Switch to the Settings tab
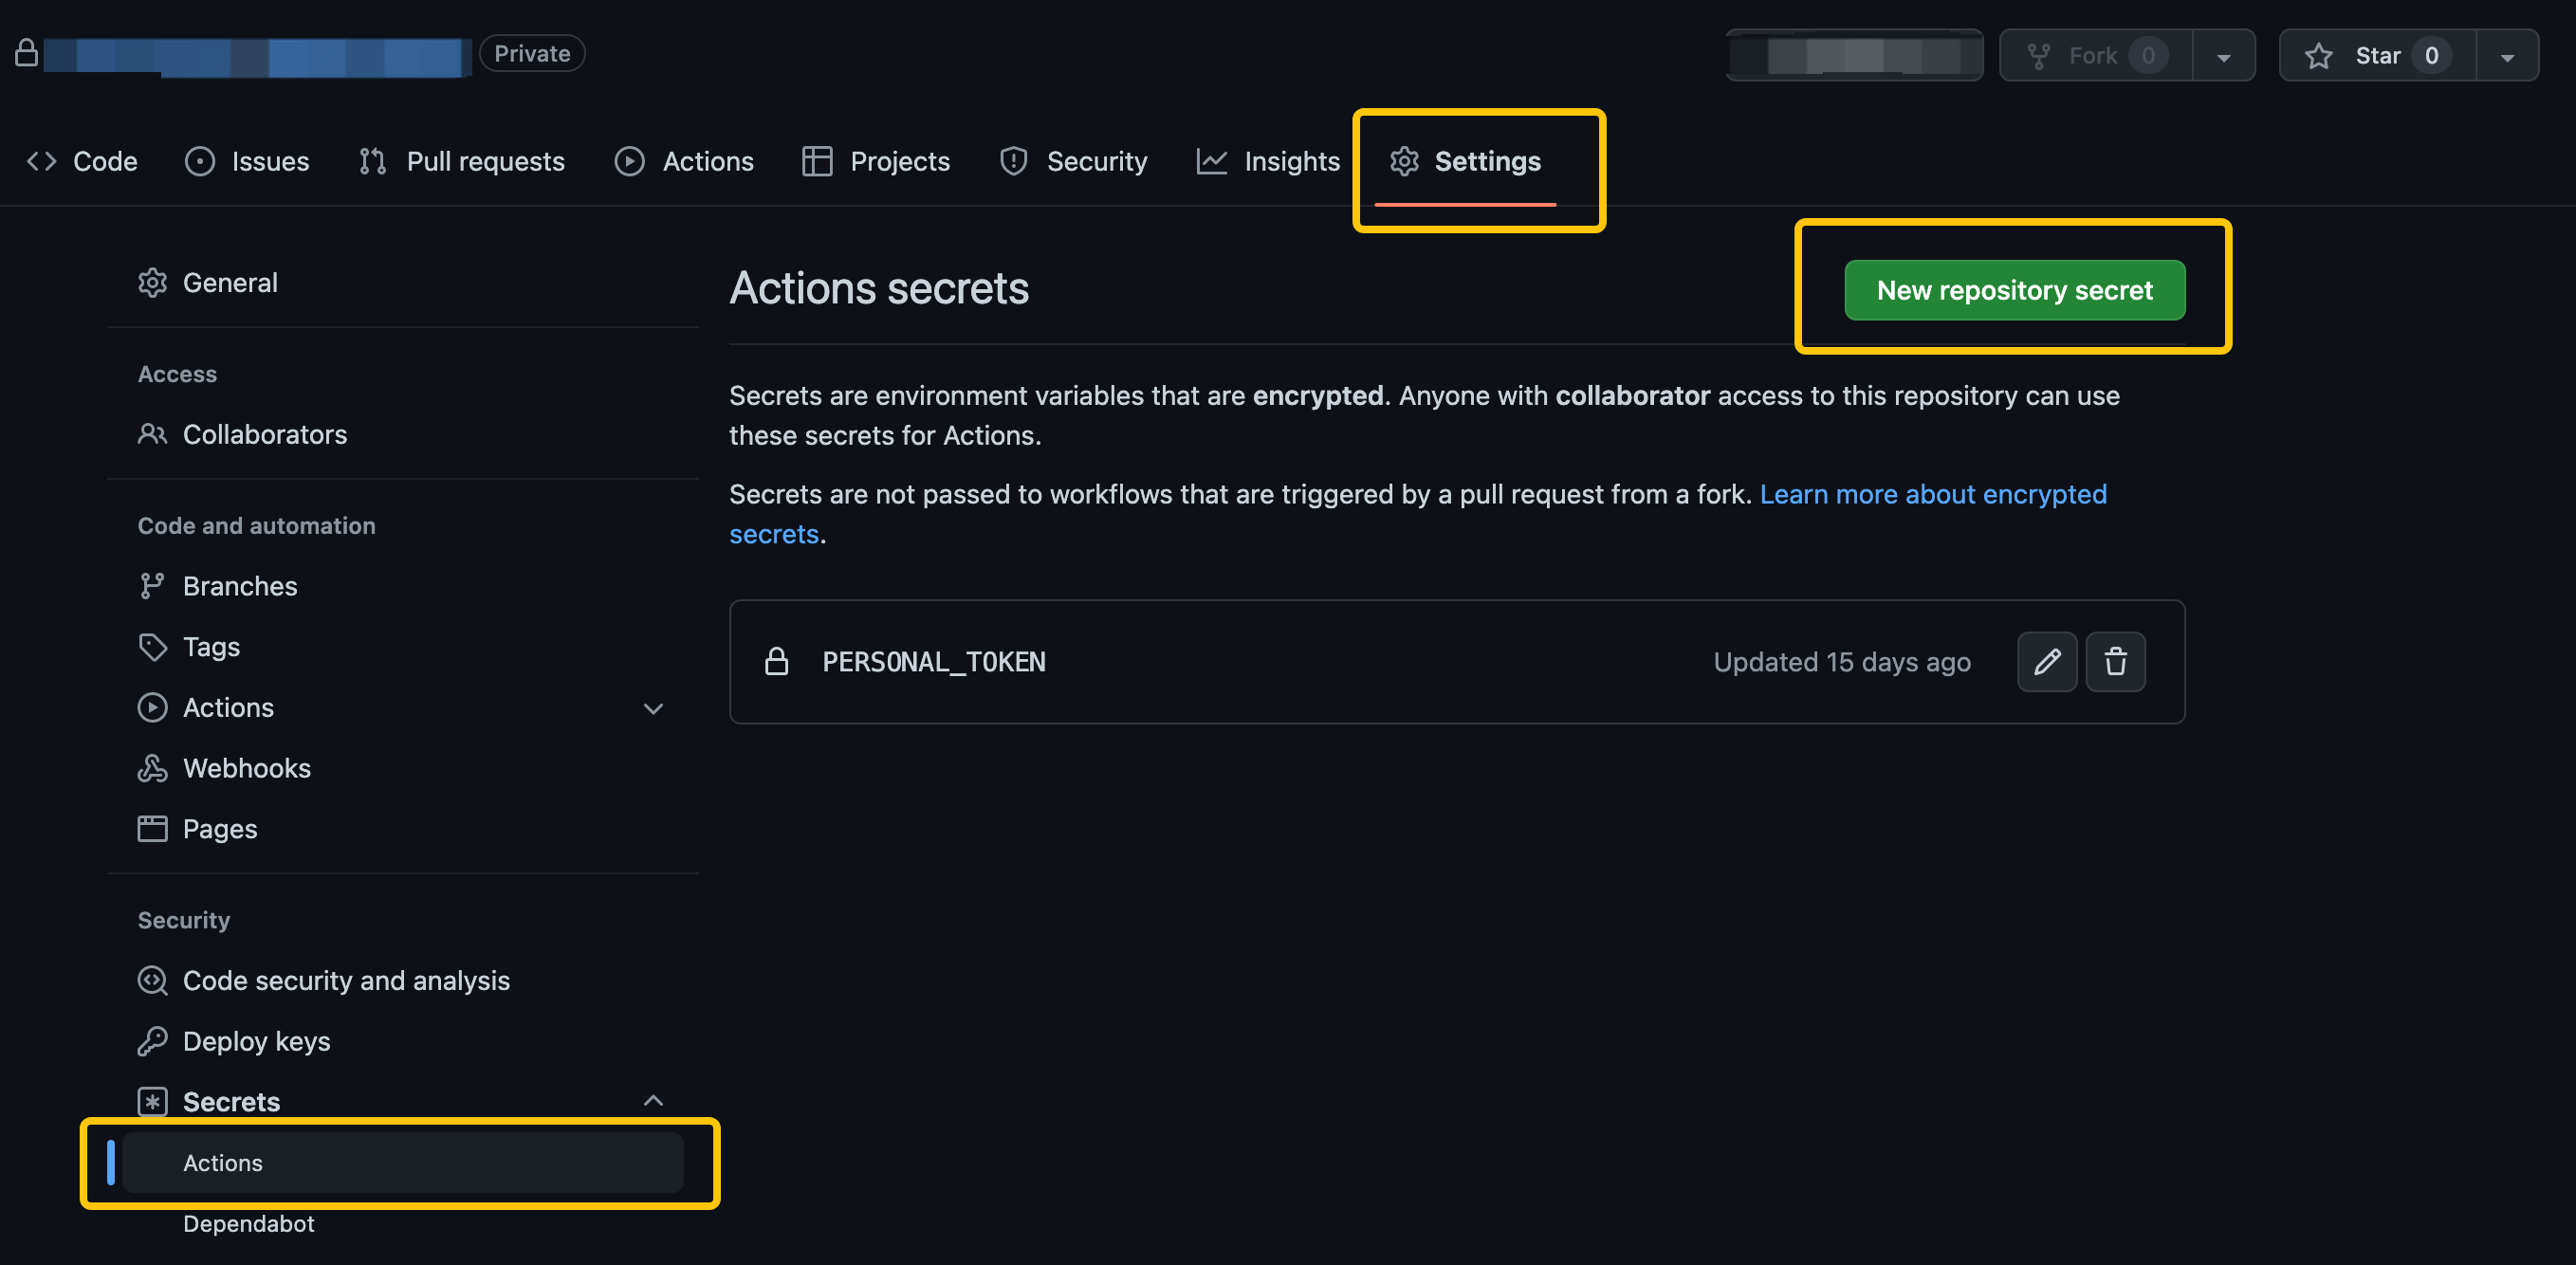The width and height of the screenshot is (2576, 1265). (1486, 161)
